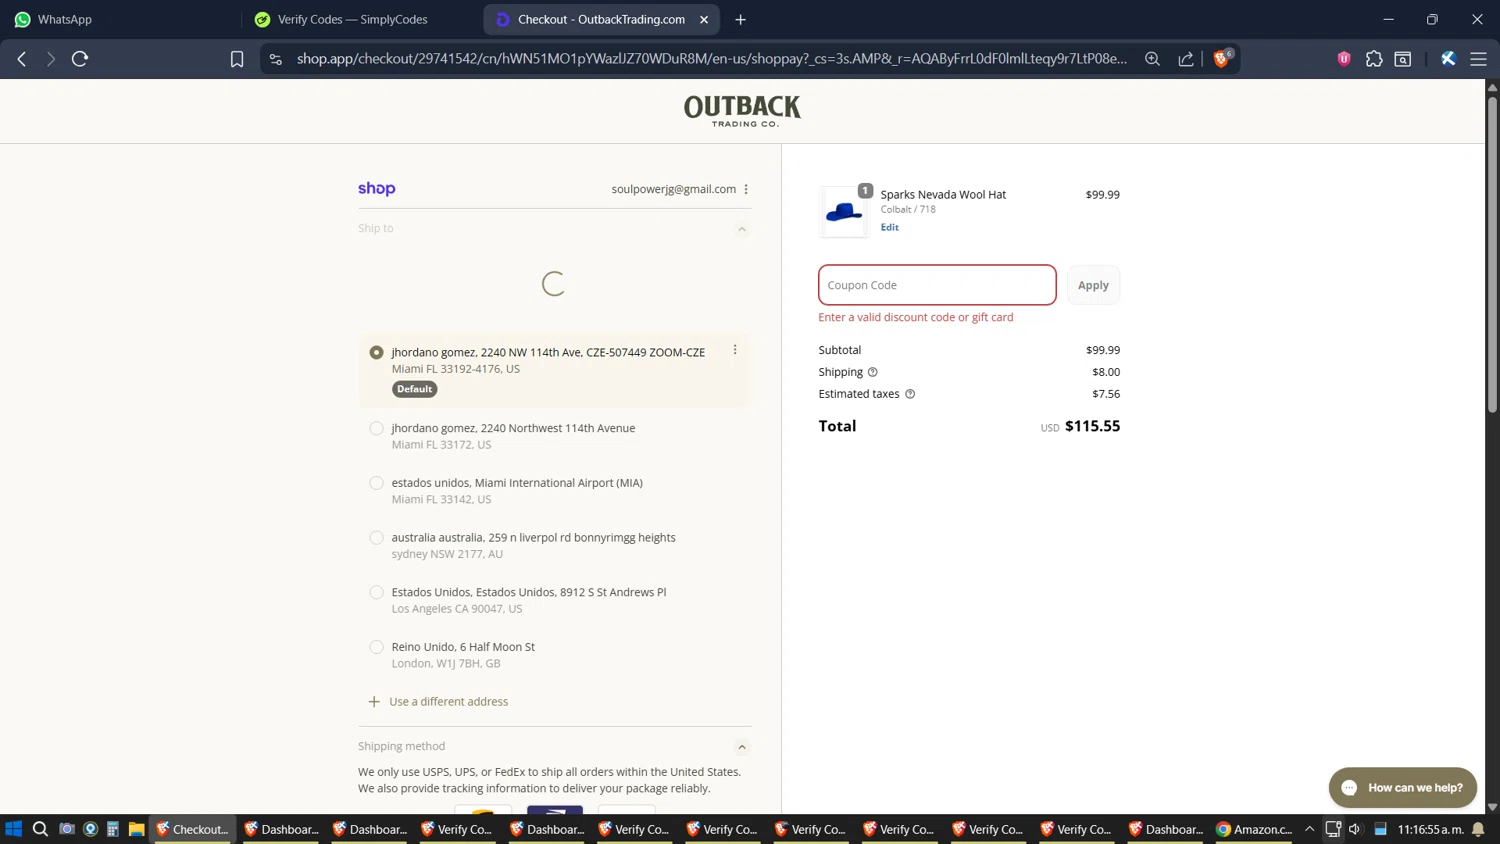1500x844 pixels.
Task: Edit the Sparks Nevada Wool Hat item
Action: click(x=889, y=227)
